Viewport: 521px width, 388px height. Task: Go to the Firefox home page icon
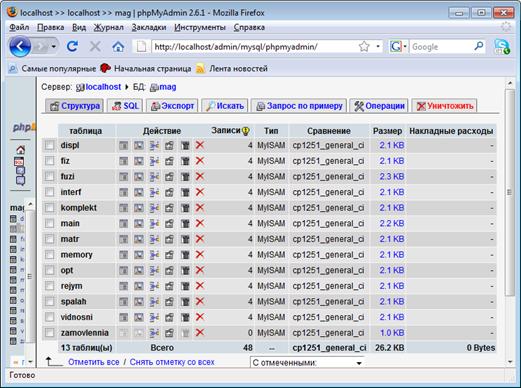118,47
